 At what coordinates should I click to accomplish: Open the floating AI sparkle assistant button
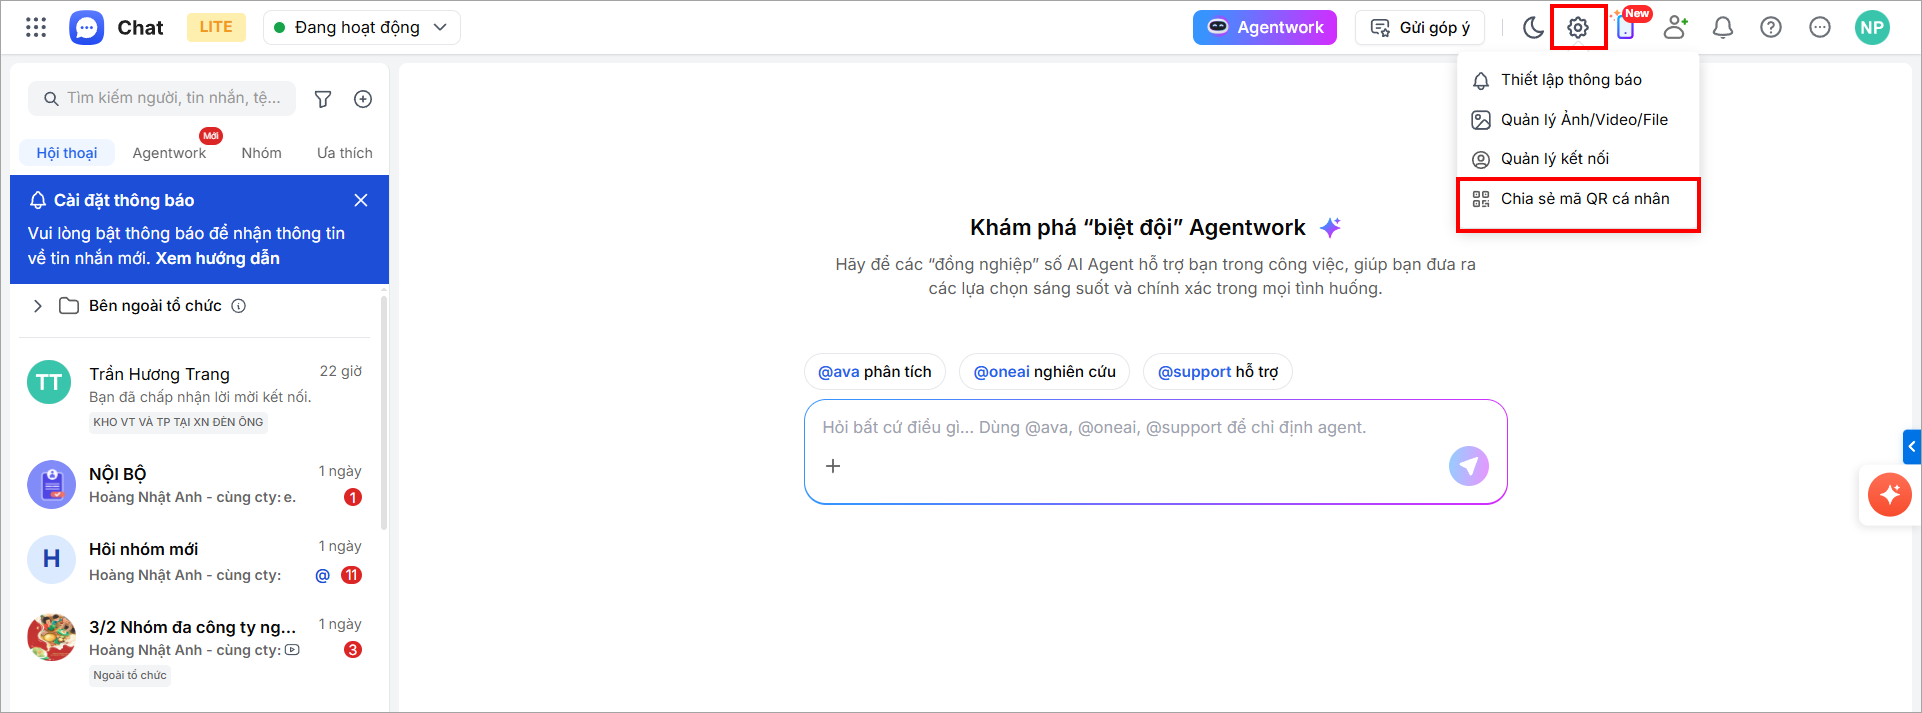1889,494
